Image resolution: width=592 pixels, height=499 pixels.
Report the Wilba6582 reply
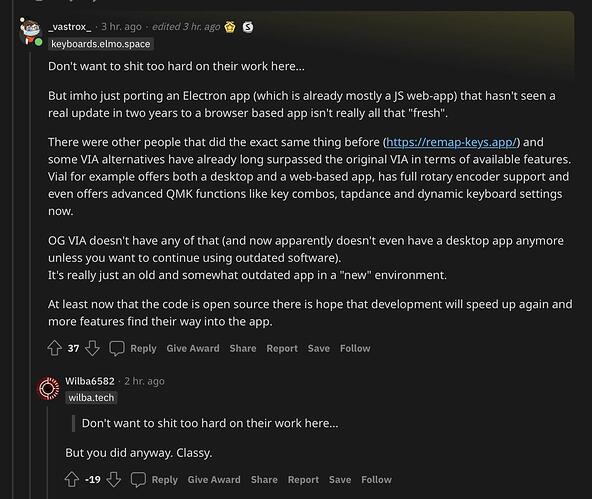(303, 480)
